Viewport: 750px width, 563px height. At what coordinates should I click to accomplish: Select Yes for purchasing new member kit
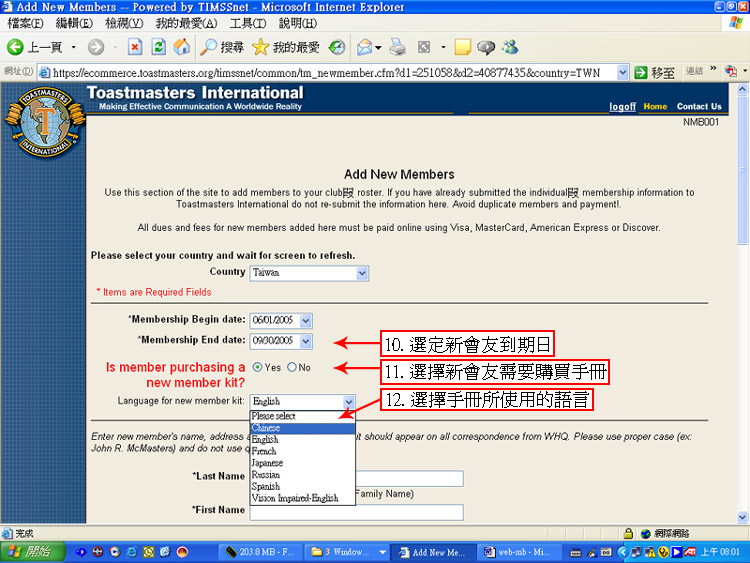pos(258,367)
